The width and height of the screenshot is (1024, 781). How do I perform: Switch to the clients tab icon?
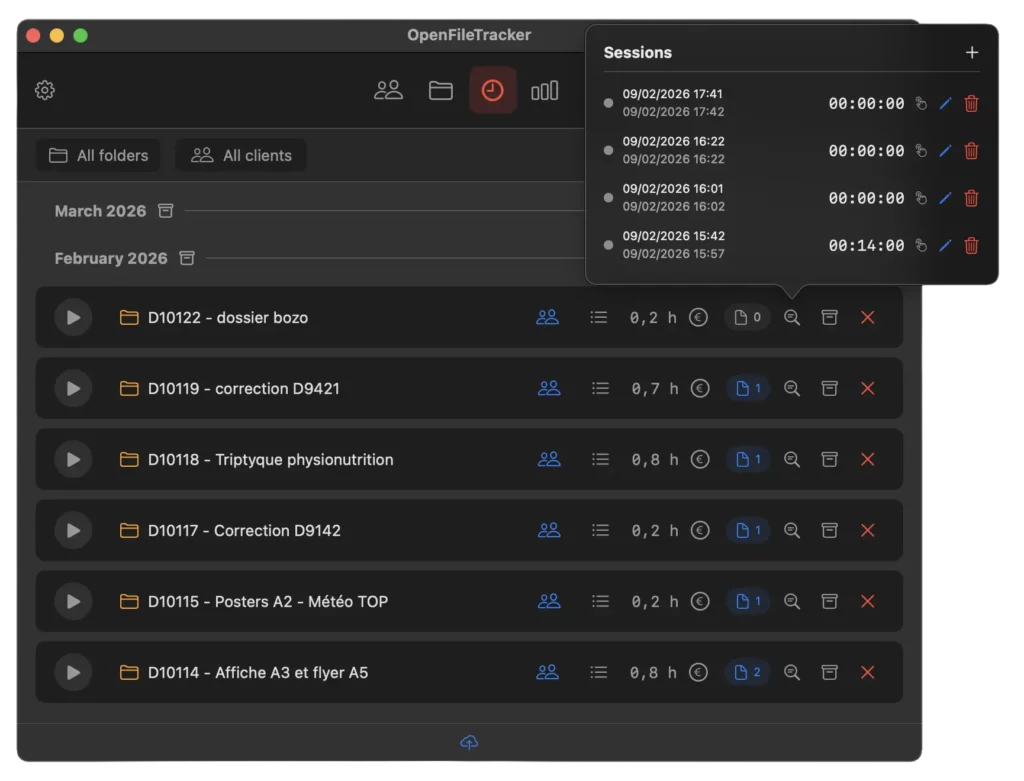click(388, 90)
